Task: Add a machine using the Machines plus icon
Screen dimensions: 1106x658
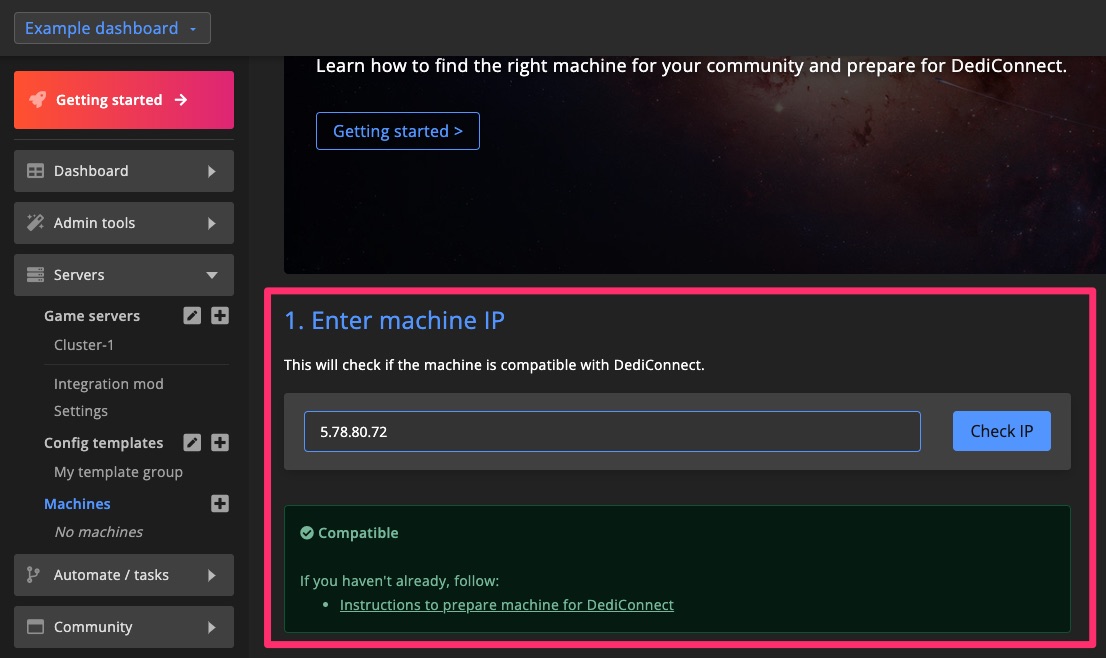Action: (220, 503)
